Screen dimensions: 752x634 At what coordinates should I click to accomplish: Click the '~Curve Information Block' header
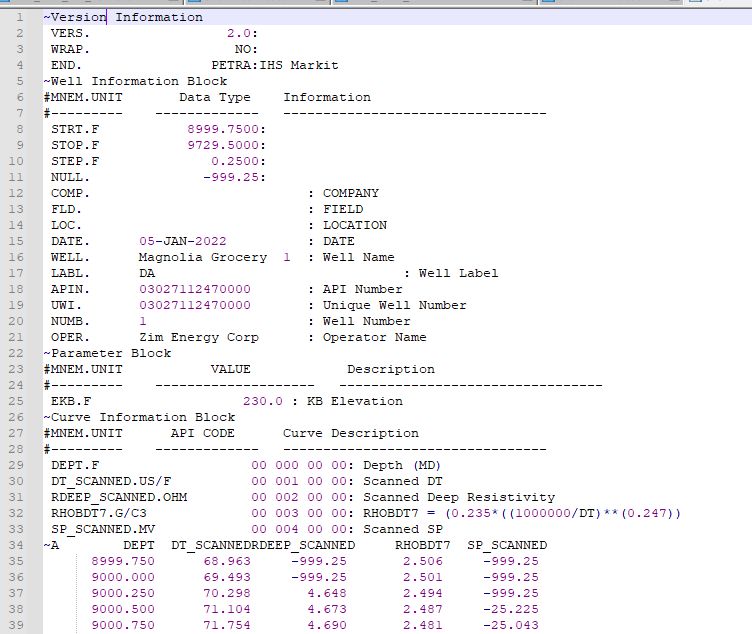coord(139,417)
